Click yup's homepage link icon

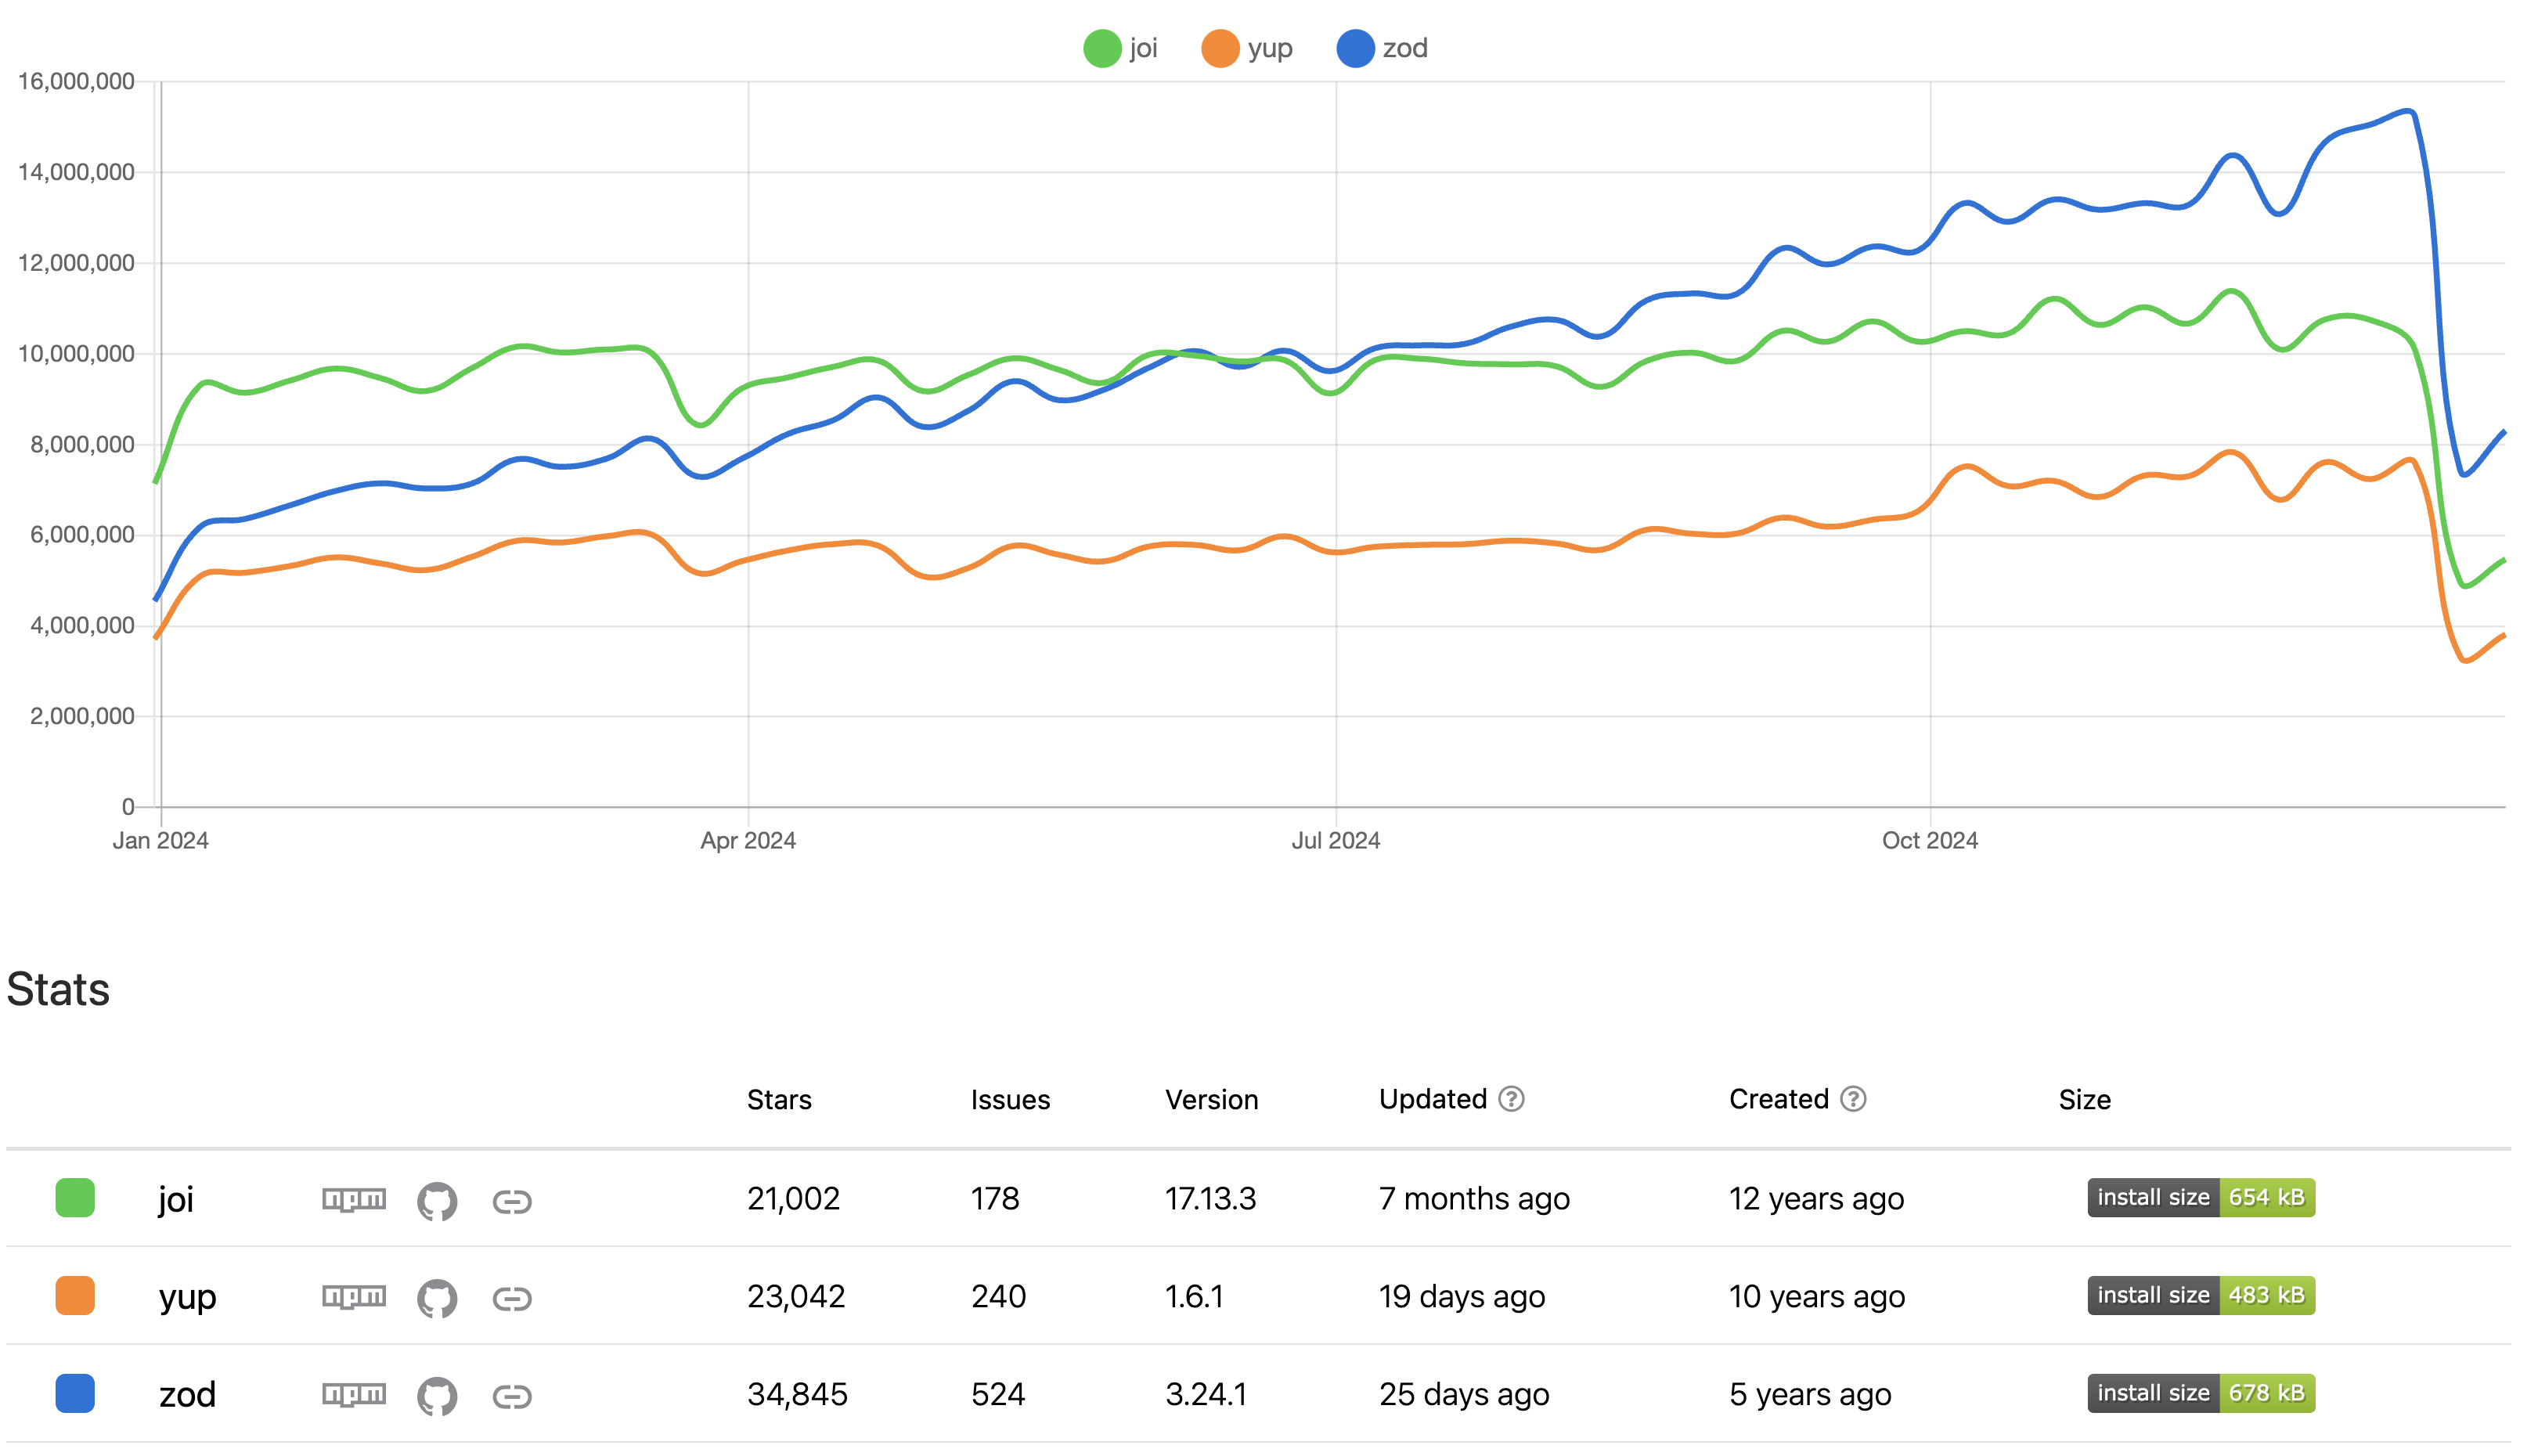point(511,1299)
